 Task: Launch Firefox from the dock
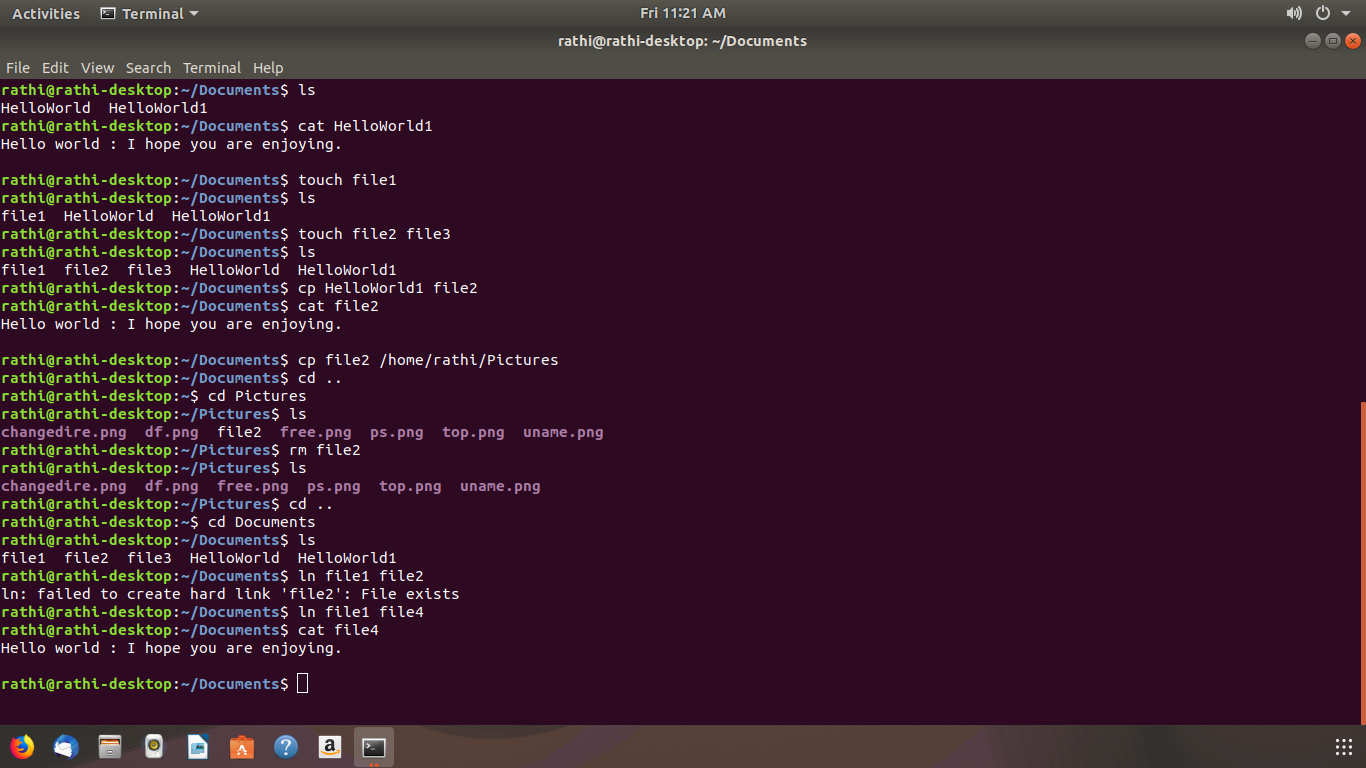(x=22, y=747)
